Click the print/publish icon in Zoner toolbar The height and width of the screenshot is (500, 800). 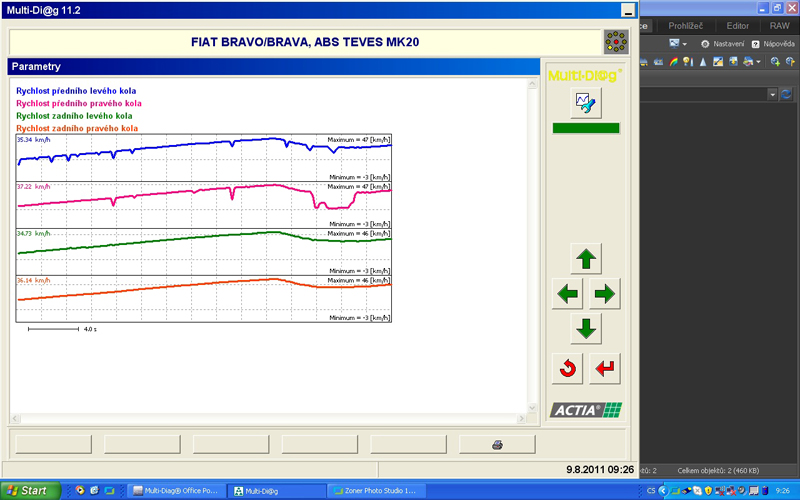(x=748, y=62)
